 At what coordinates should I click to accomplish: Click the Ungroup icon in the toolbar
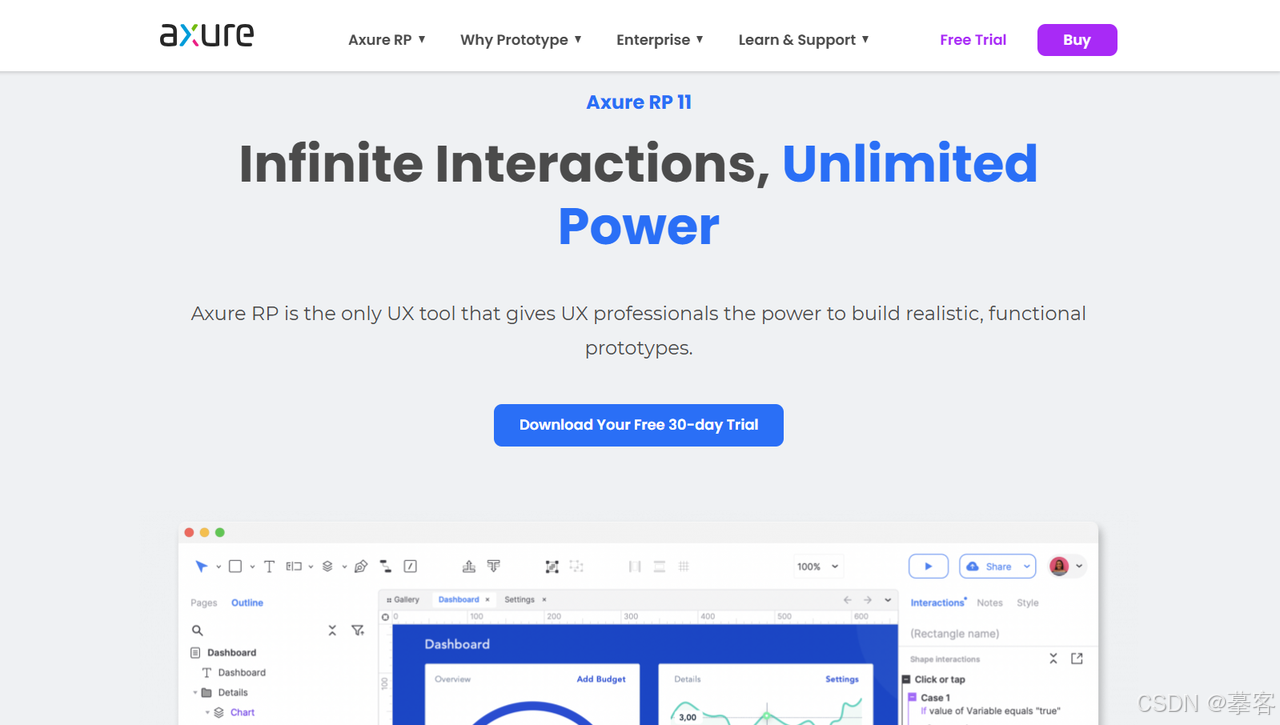coord(576,566)
